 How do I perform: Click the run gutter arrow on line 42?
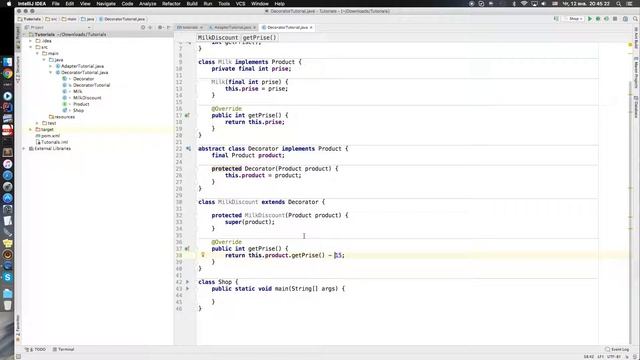point(187,282)
